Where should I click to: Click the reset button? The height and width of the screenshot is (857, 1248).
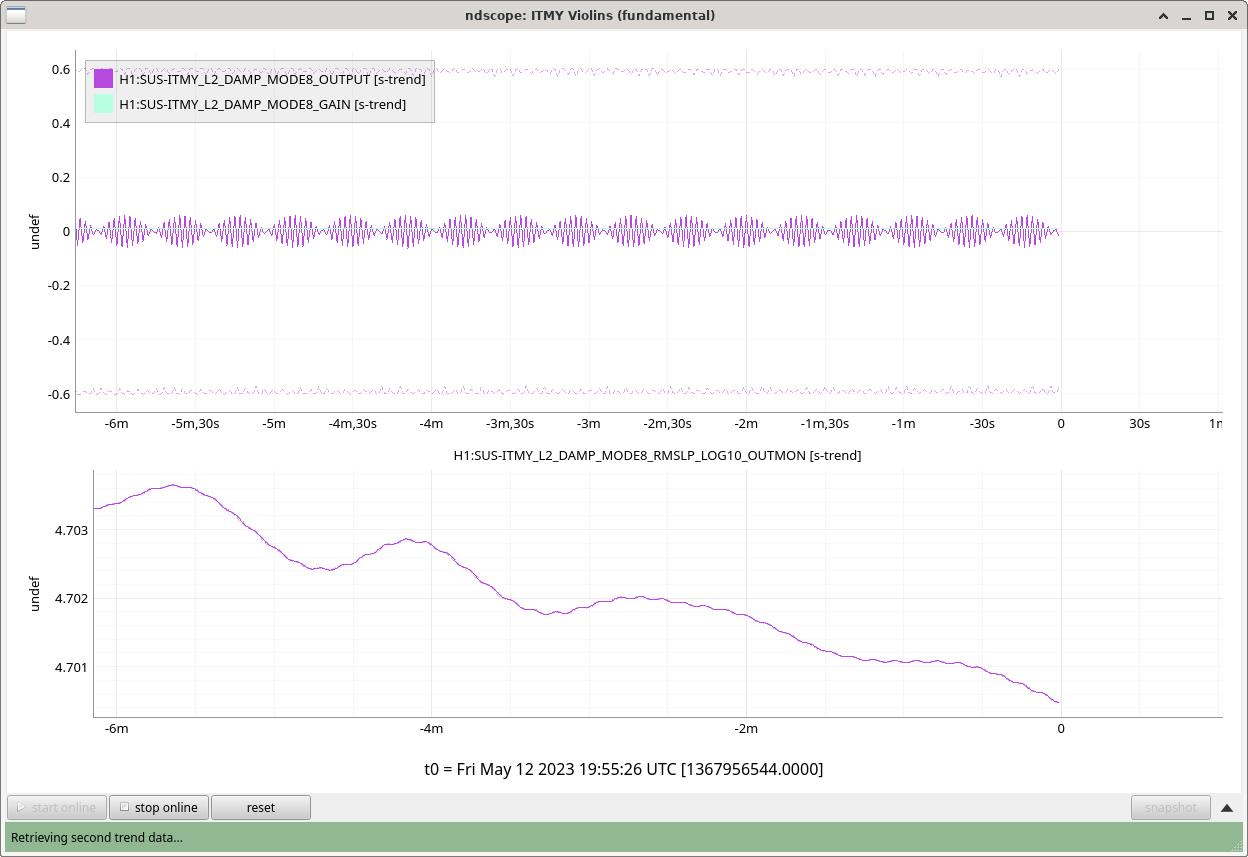(260, 807)
